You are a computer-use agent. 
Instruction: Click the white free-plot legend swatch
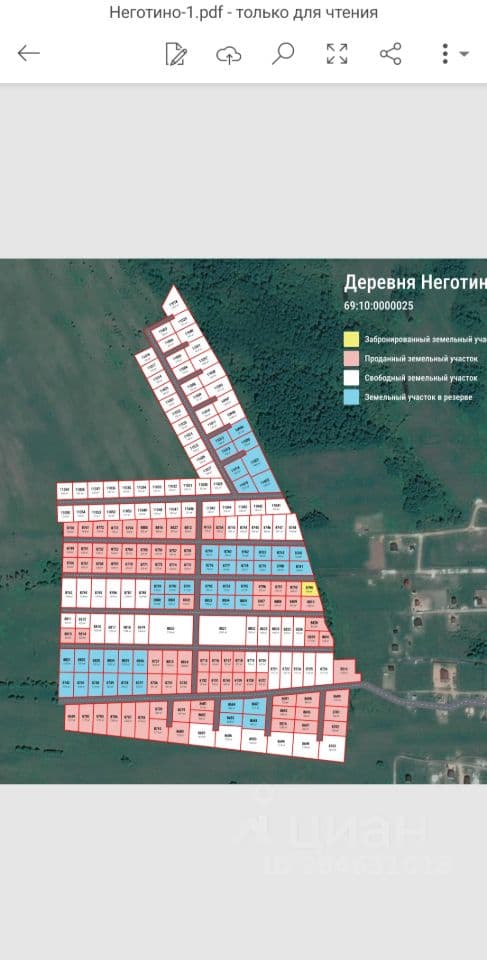pyautogui.click(x=351, y=378)
